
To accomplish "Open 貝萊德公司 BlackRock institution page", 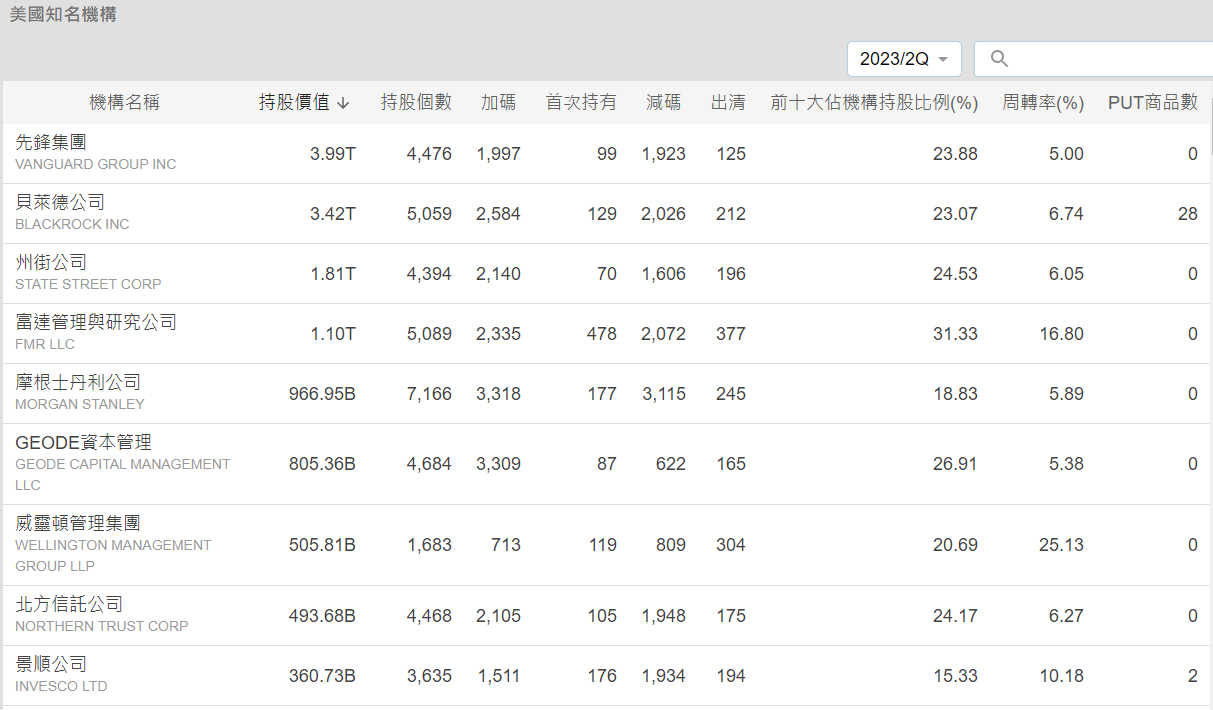I will (60, 202).
